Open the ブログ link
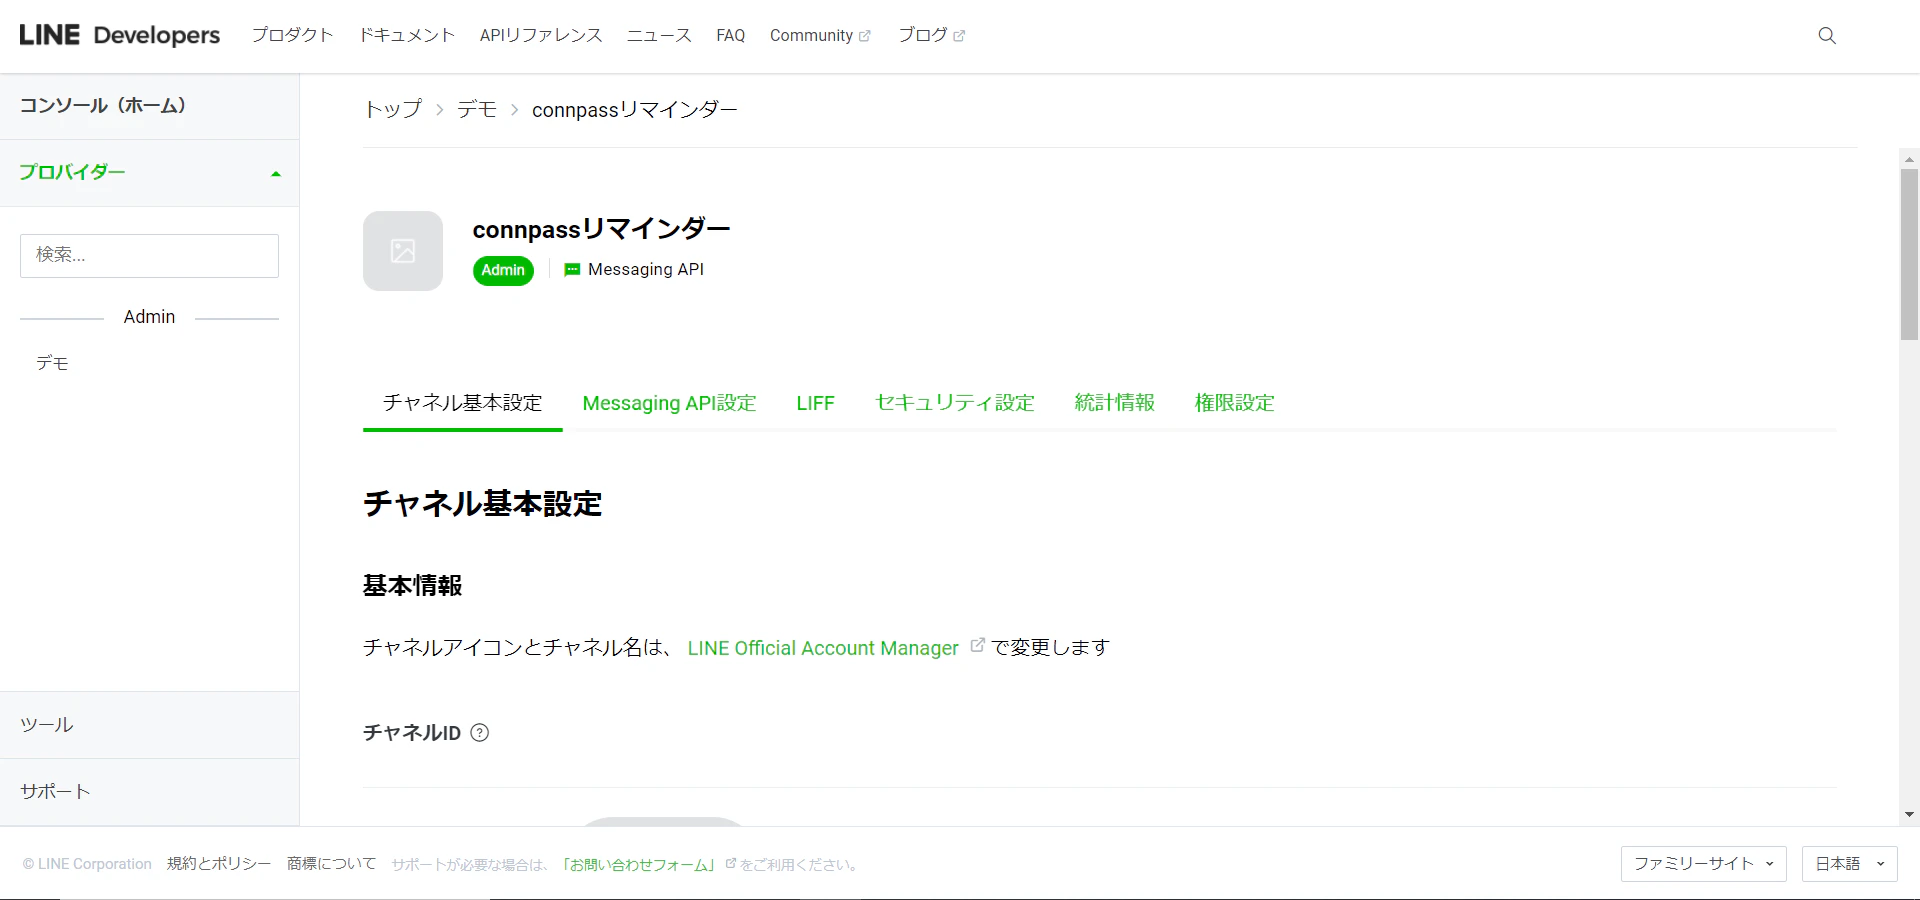 pyautogui.click(x=922, y=35)
